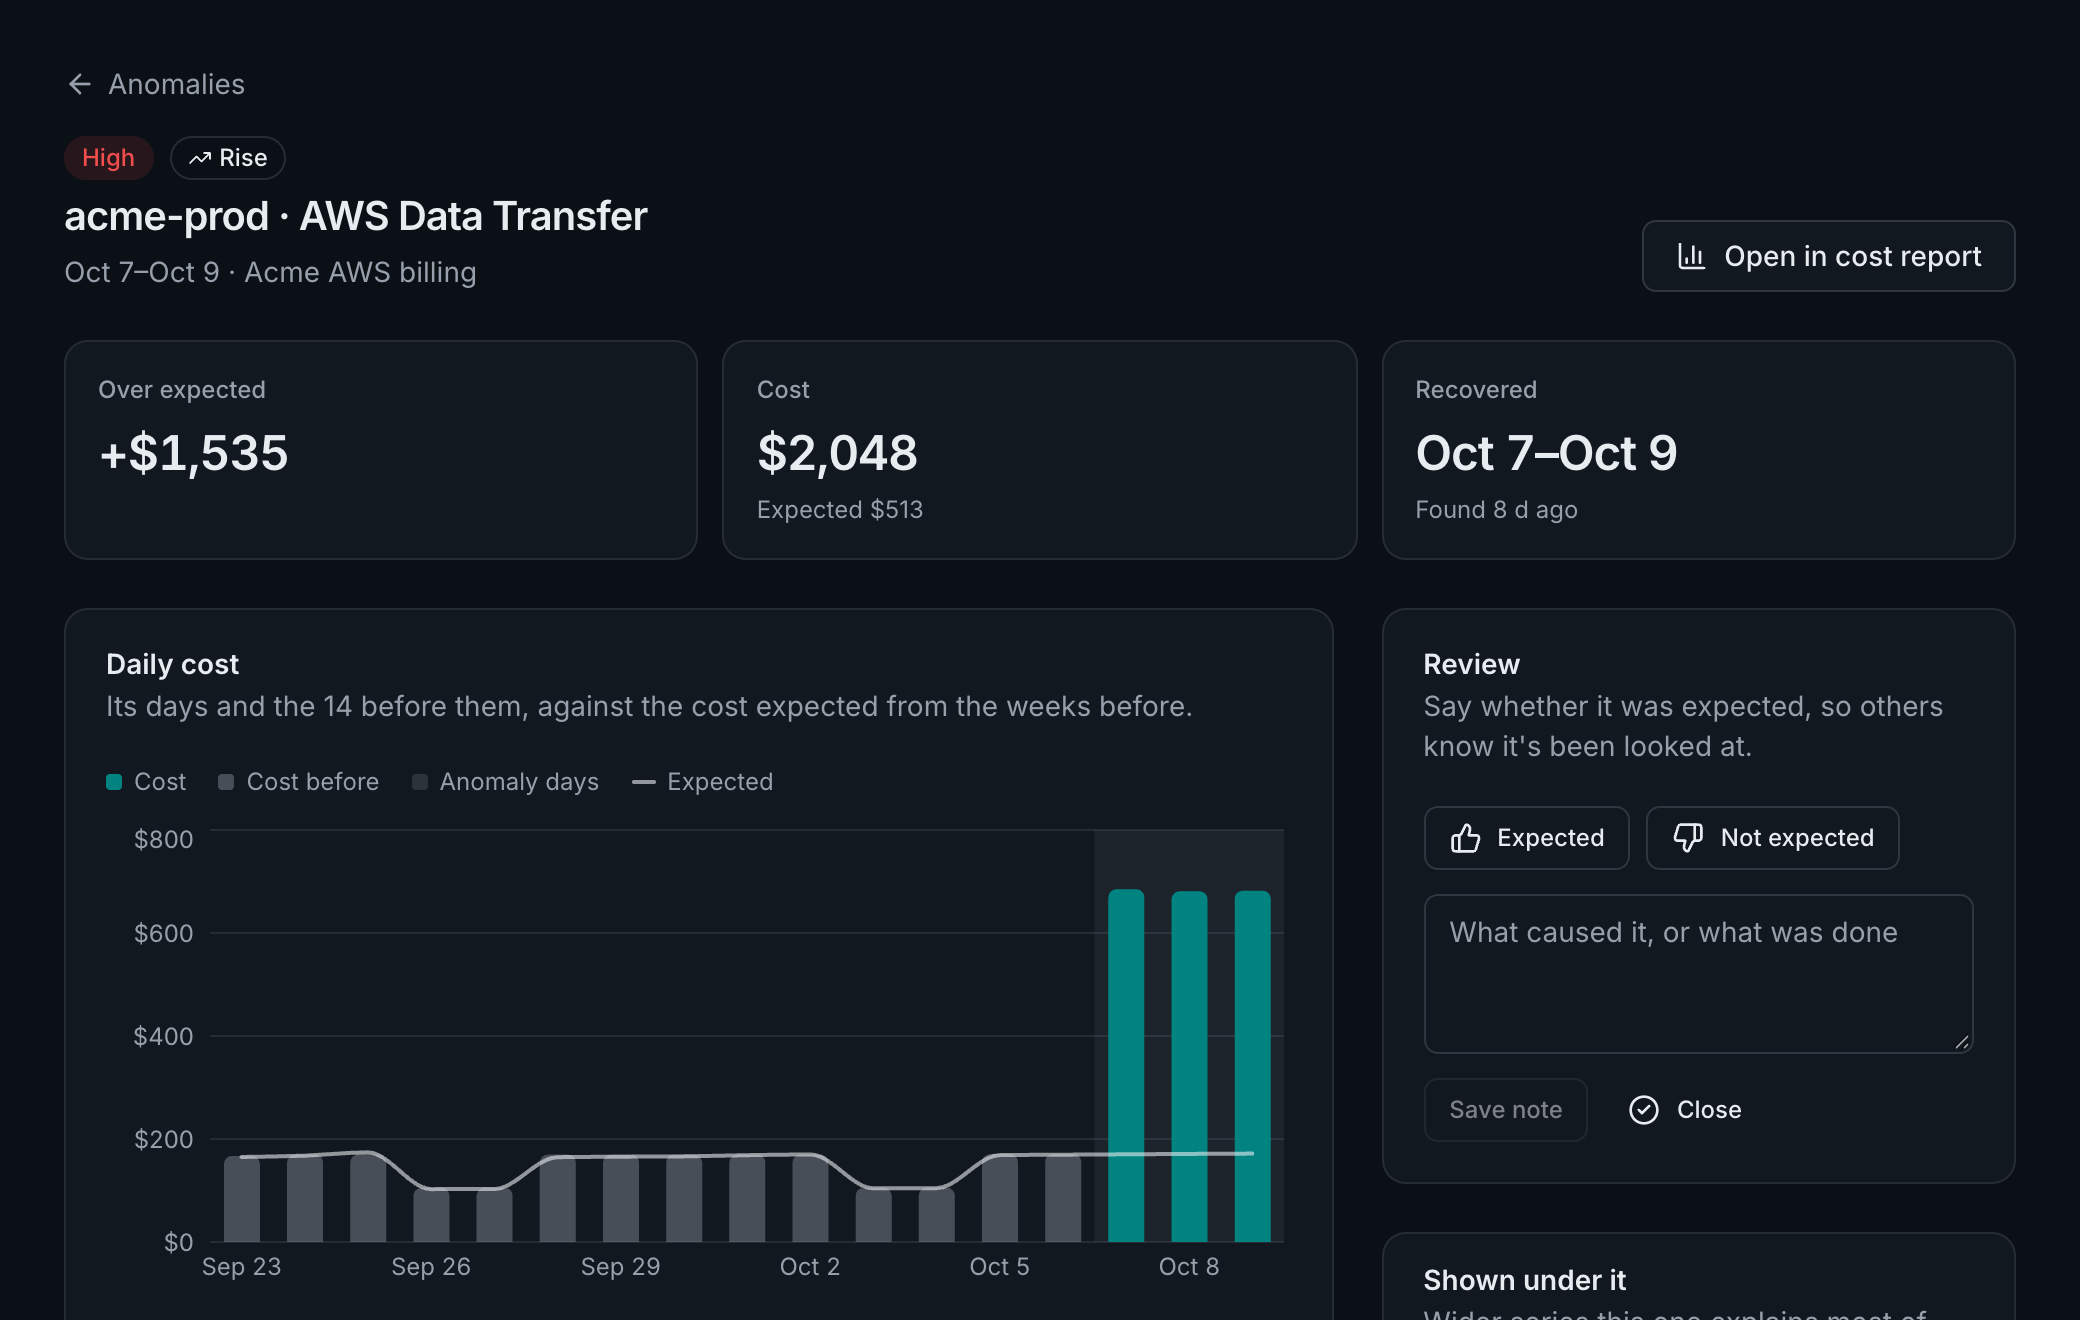
Task: Click the Save note button
Action: (x=1505, y=1110)
